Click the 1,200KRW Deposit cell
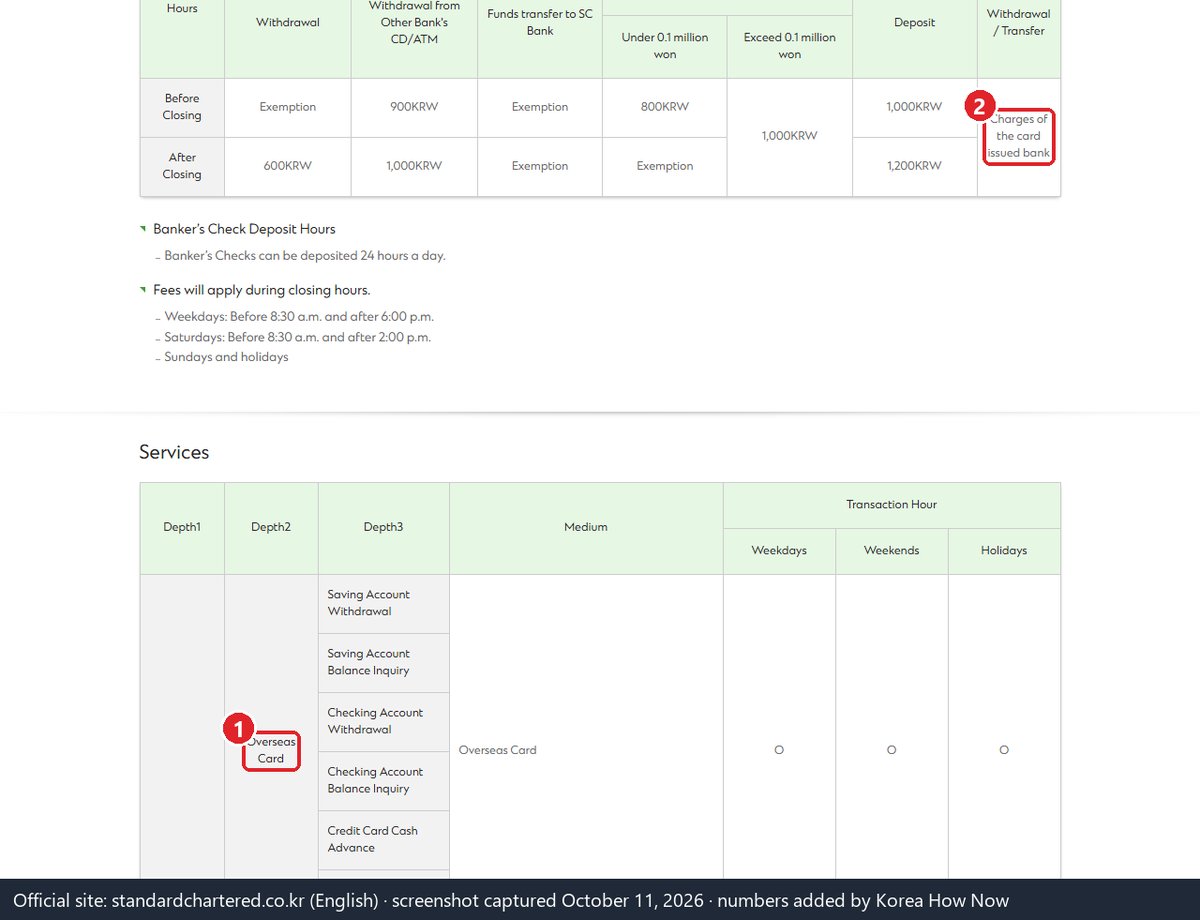Image resolution: width=1200 pixels, height=920 pixels. (915, 166)
